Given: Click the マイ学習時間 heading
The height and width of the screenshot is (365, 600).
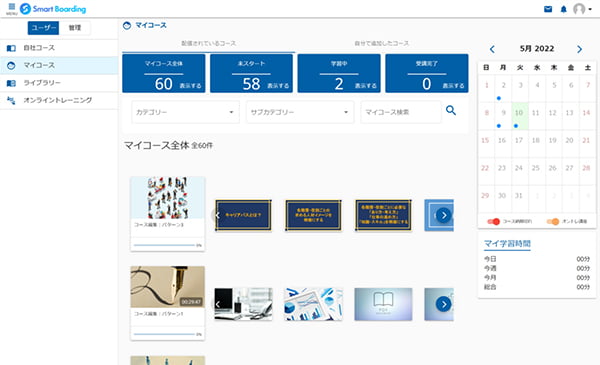Looking at the screenshot, I should pyautogui.click(x=507, y=244).
